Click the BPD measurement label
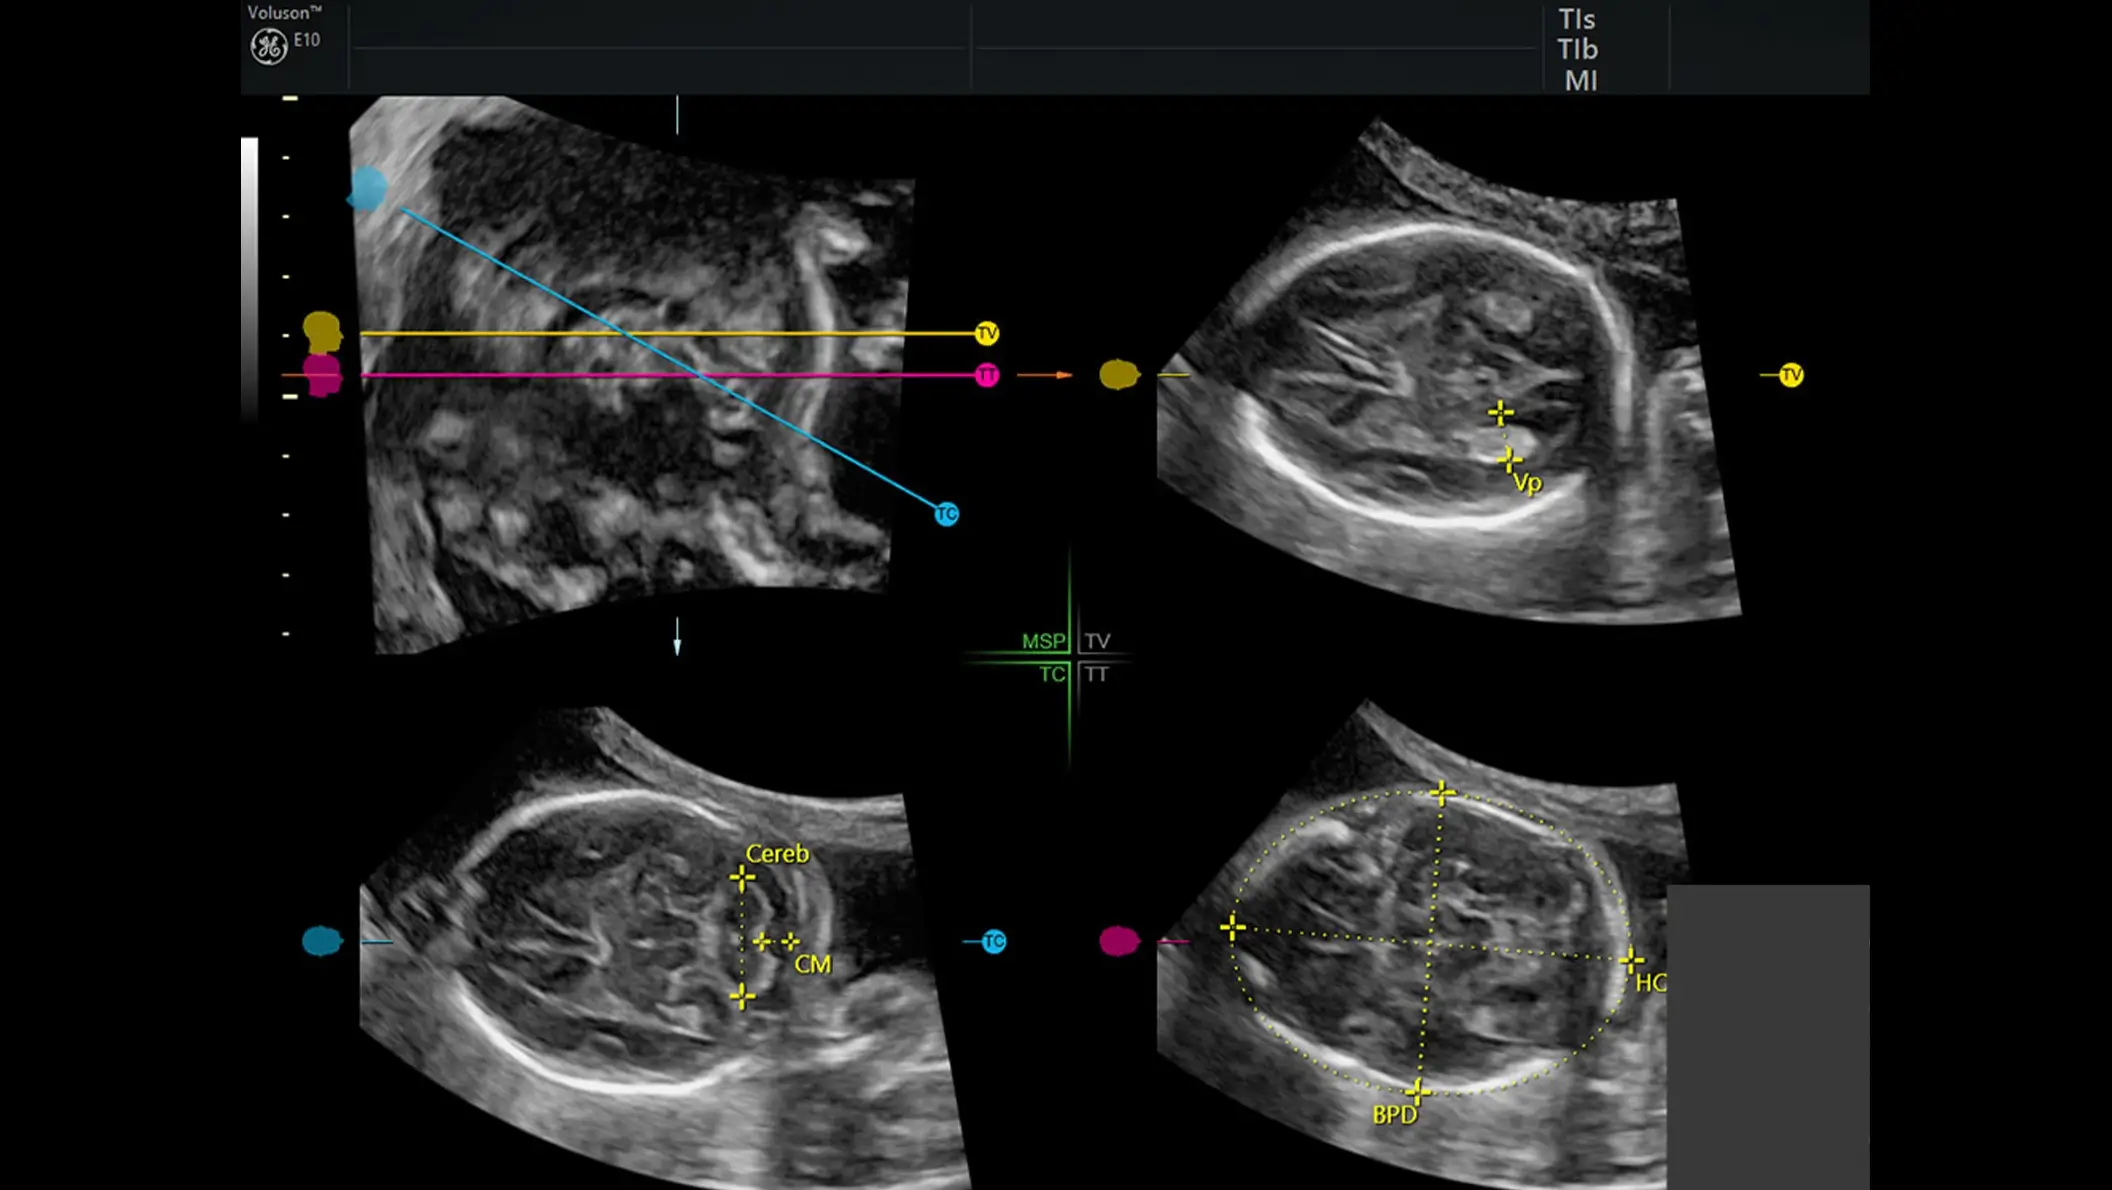Screen dimensions: 2112x1190 1394,1114
